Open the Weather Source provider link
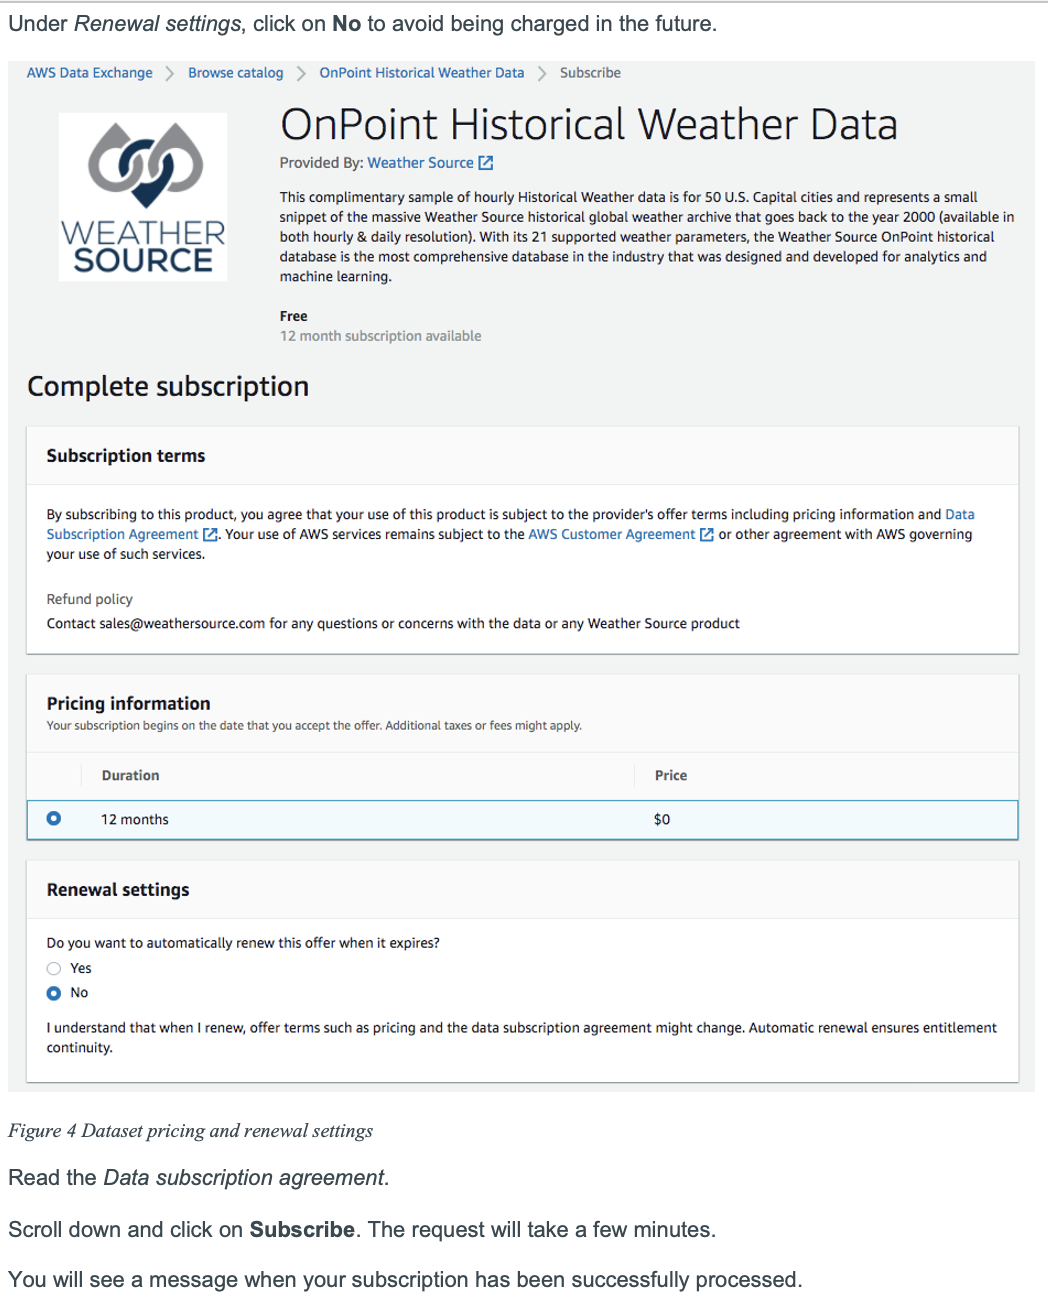The image size is (1048, 1310). coord(420,162)
